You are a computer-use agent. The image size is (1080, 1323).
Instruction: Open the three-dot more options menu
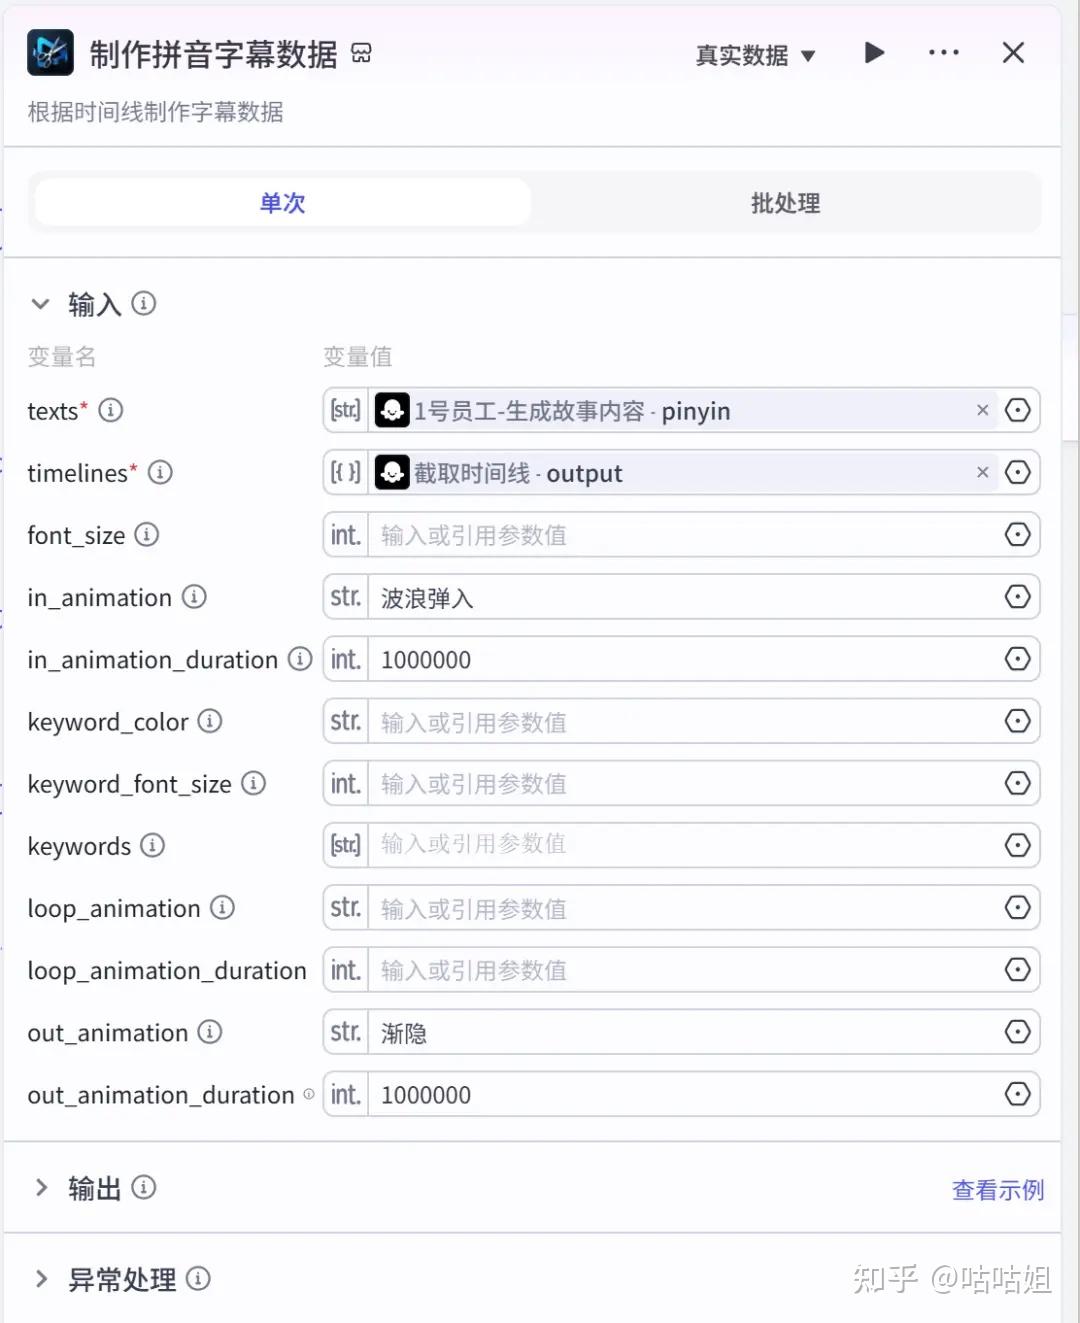[x=943, y=53]
